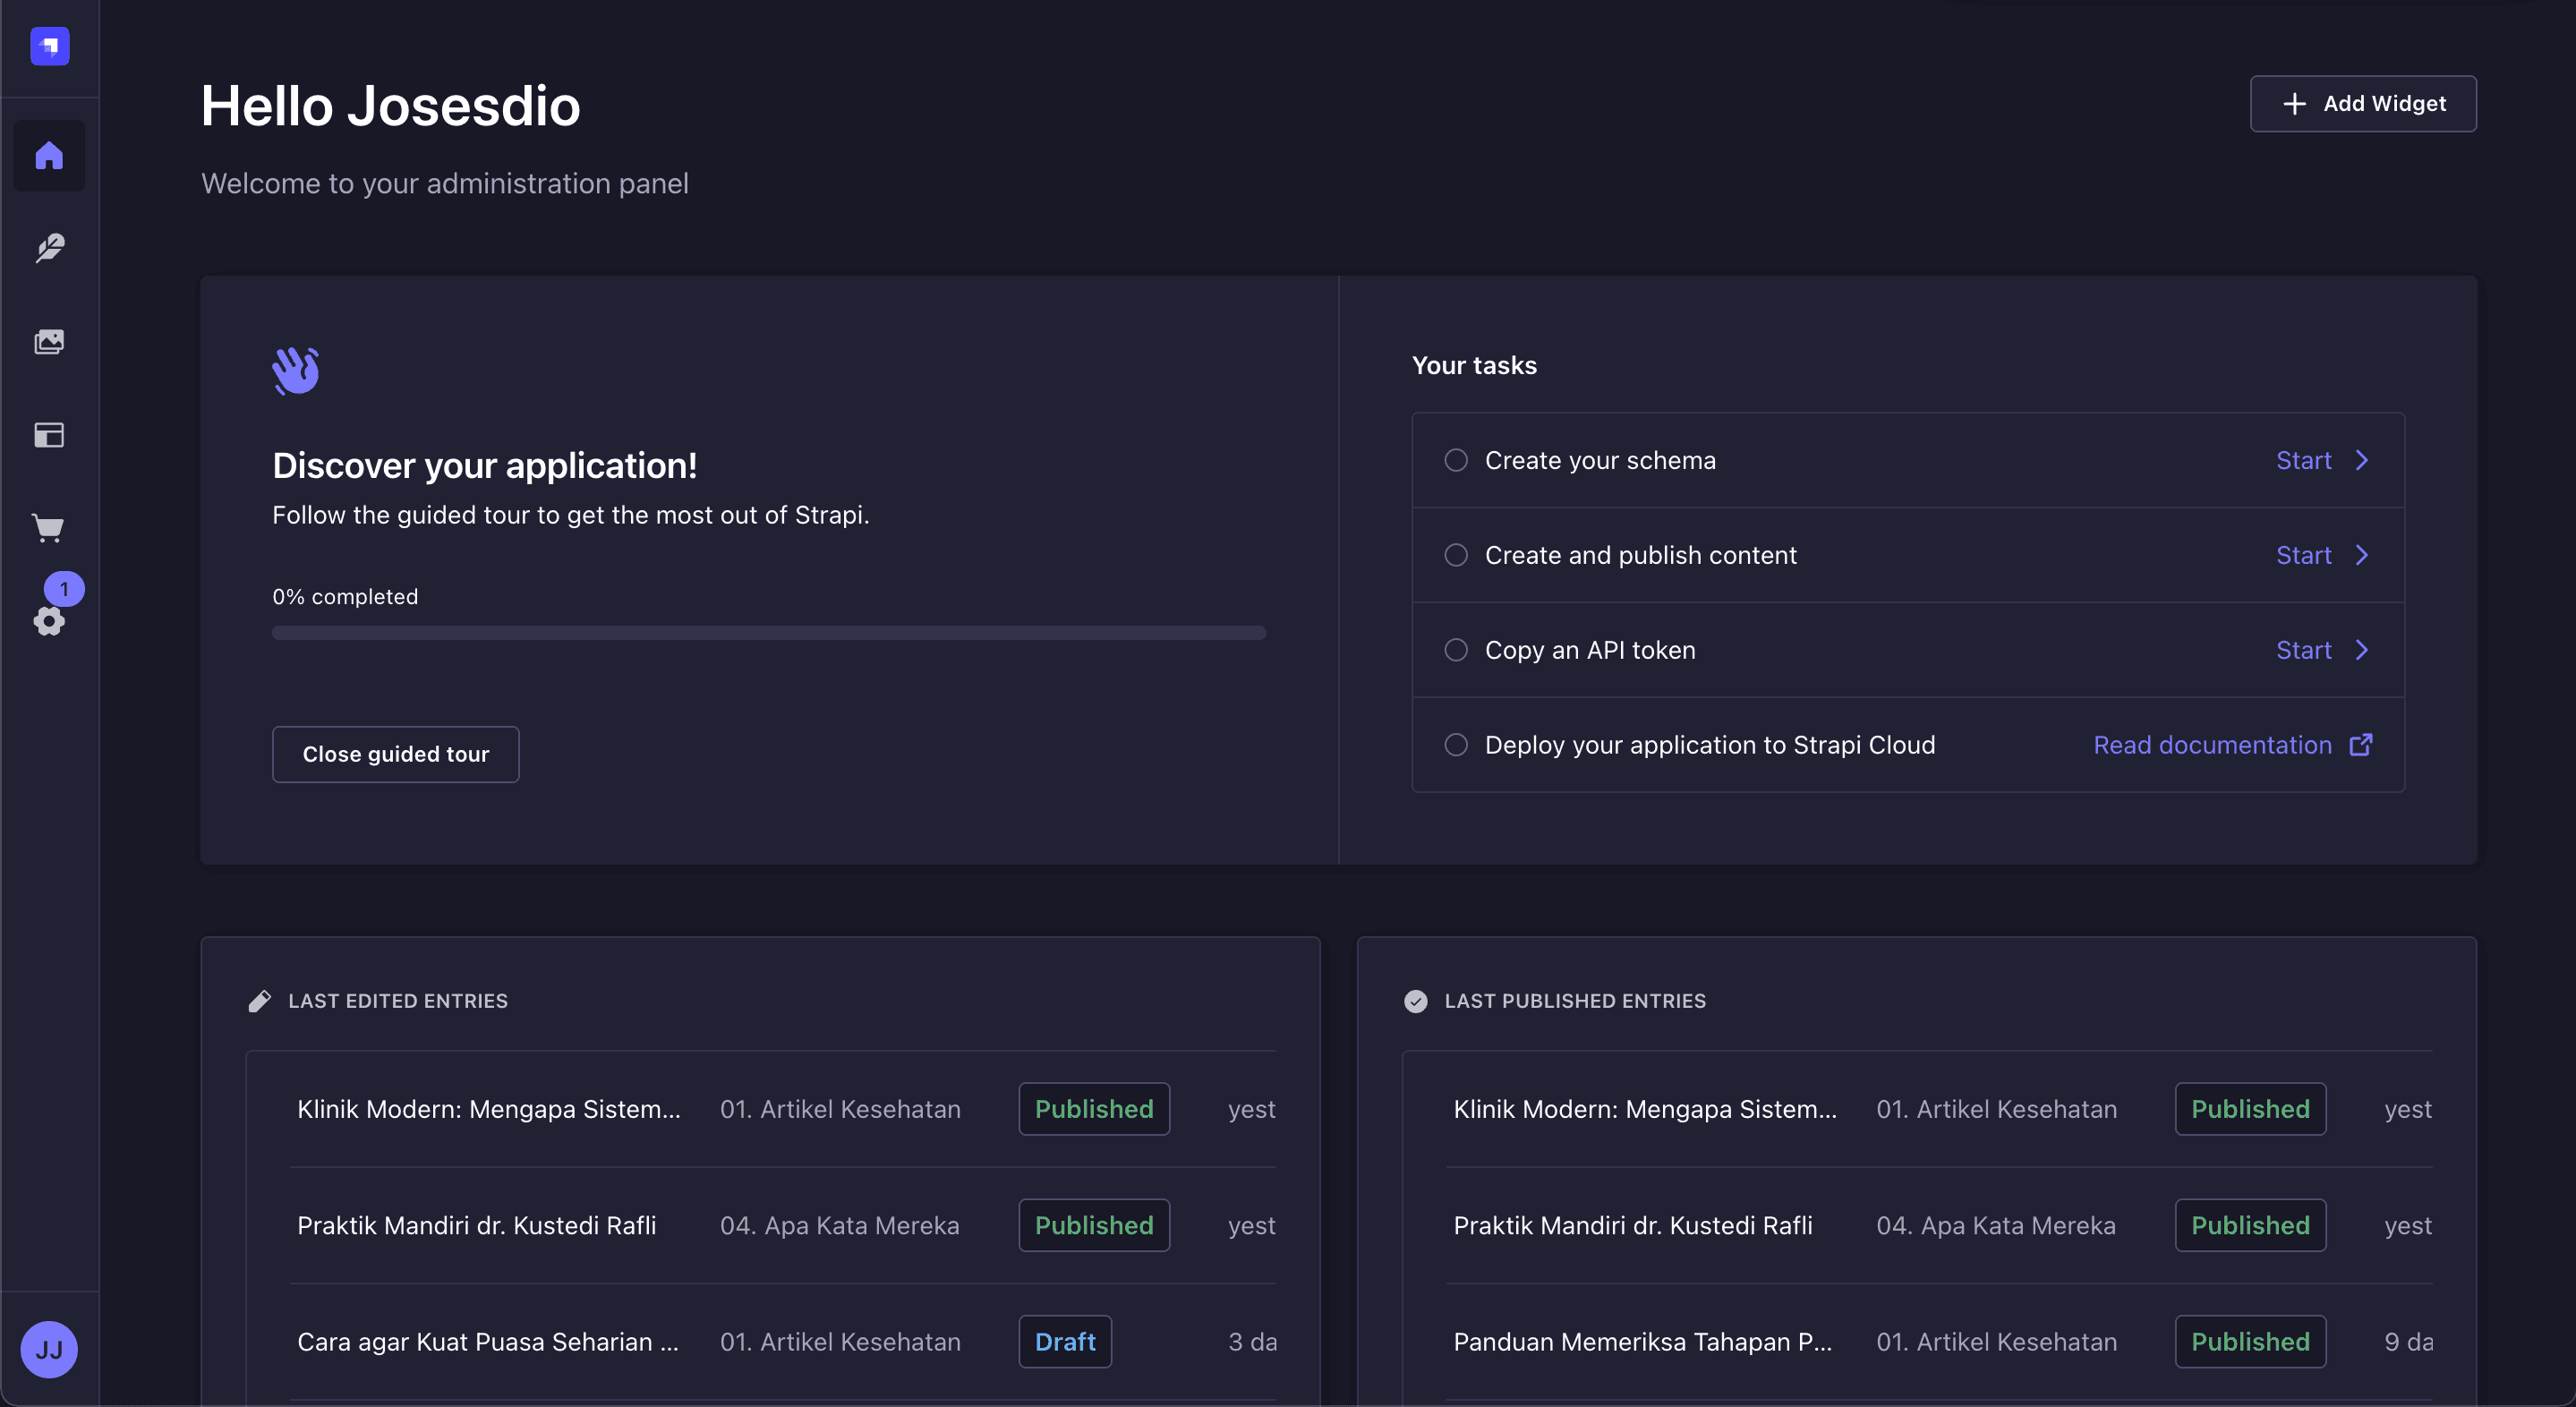Go to Home via the house icon
The image size is (2576, 1407).
tap(49, 156)
